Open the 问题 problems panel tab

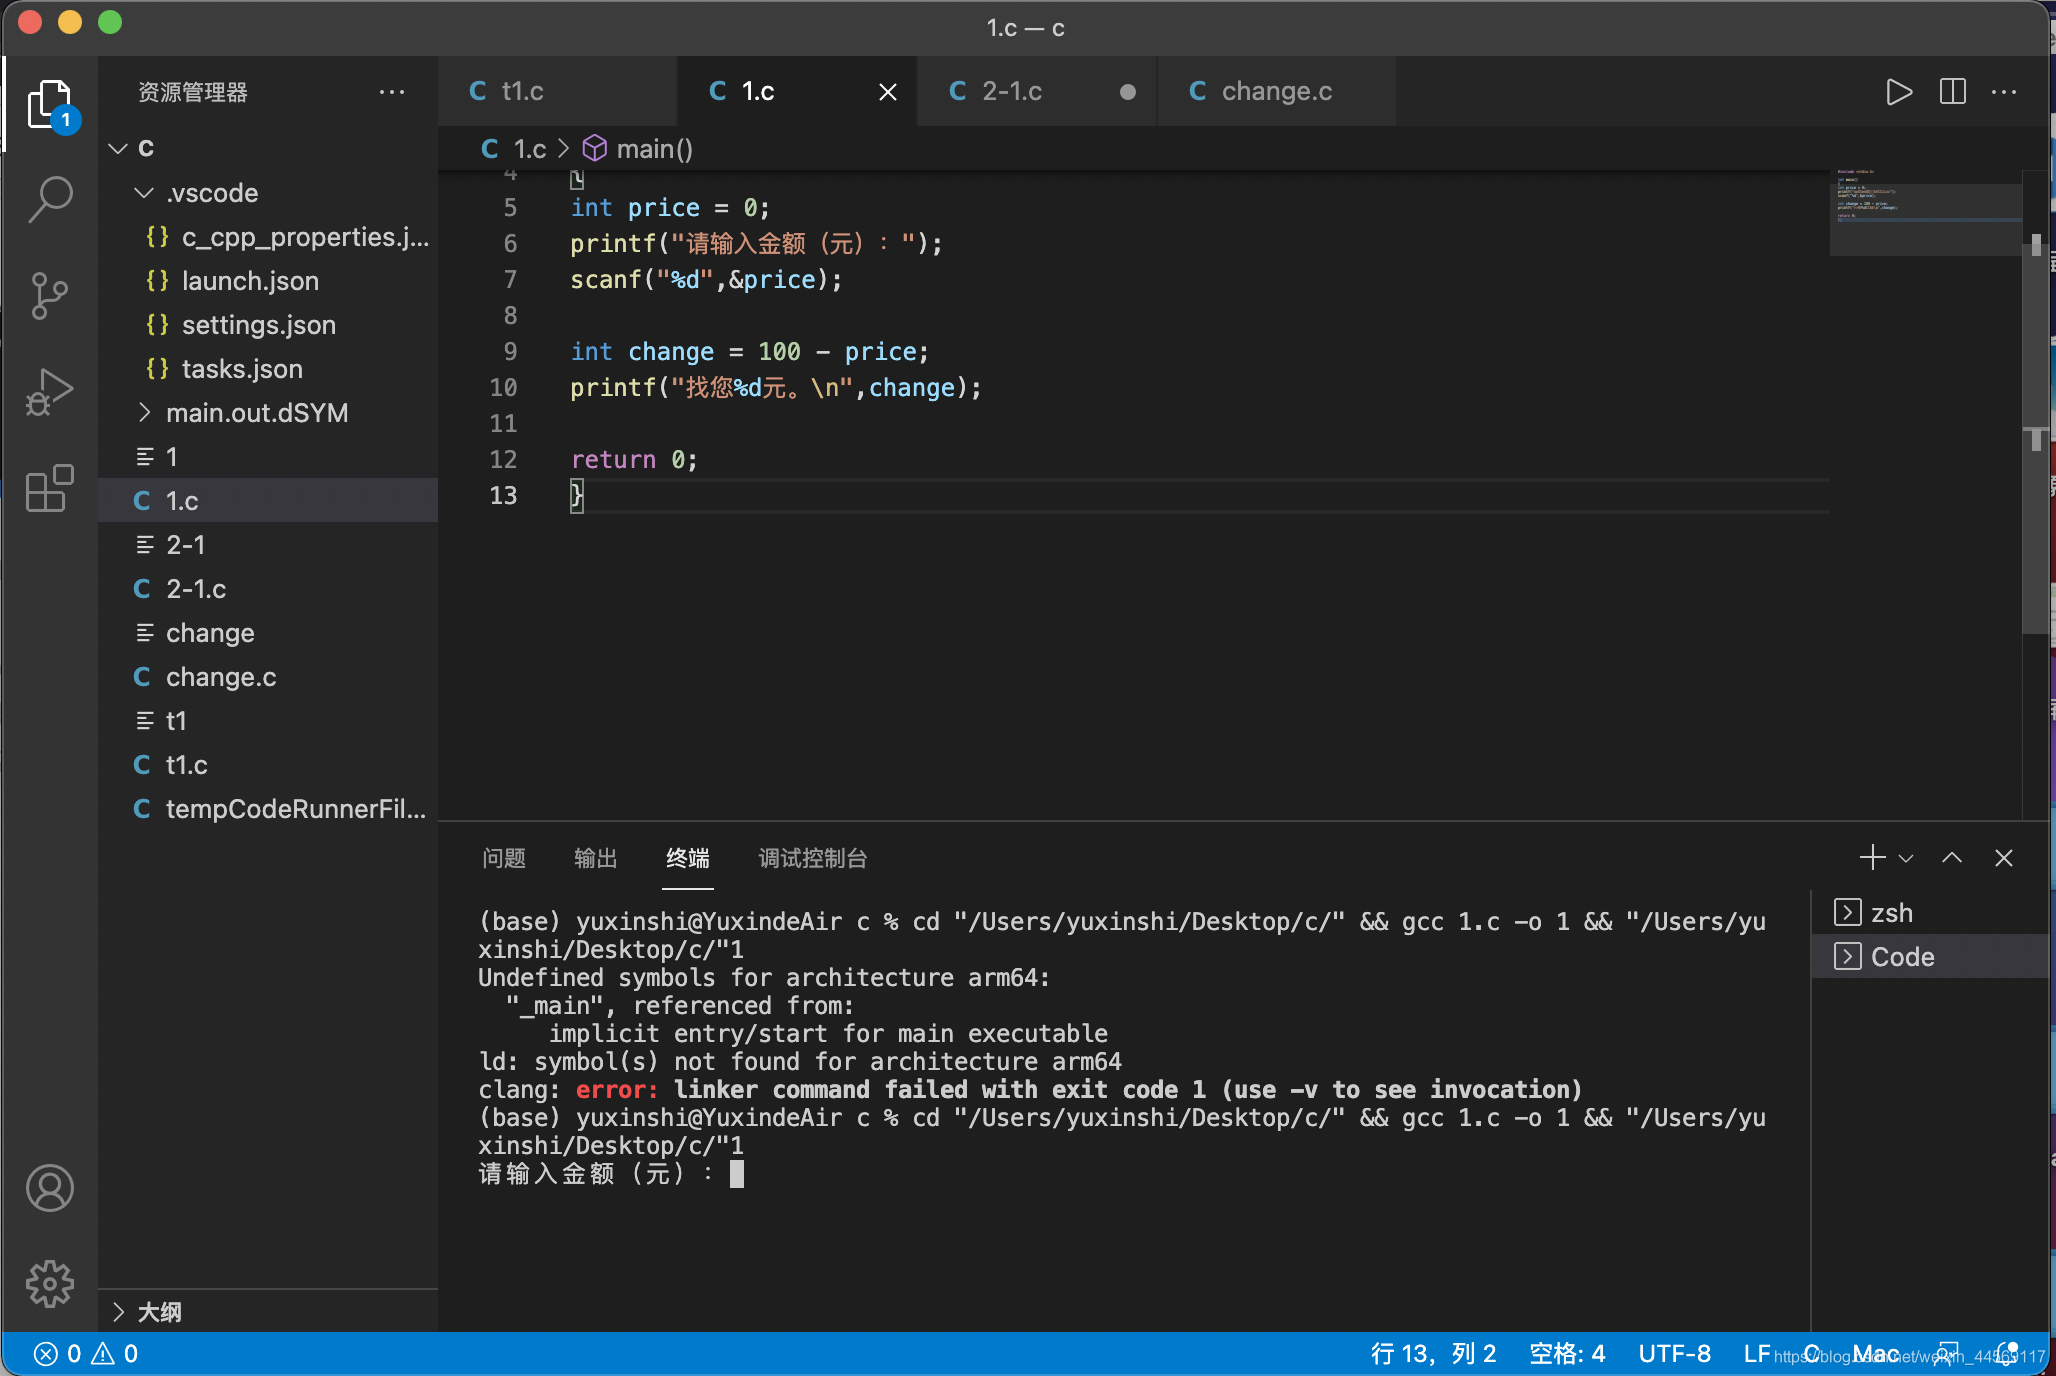504,858
